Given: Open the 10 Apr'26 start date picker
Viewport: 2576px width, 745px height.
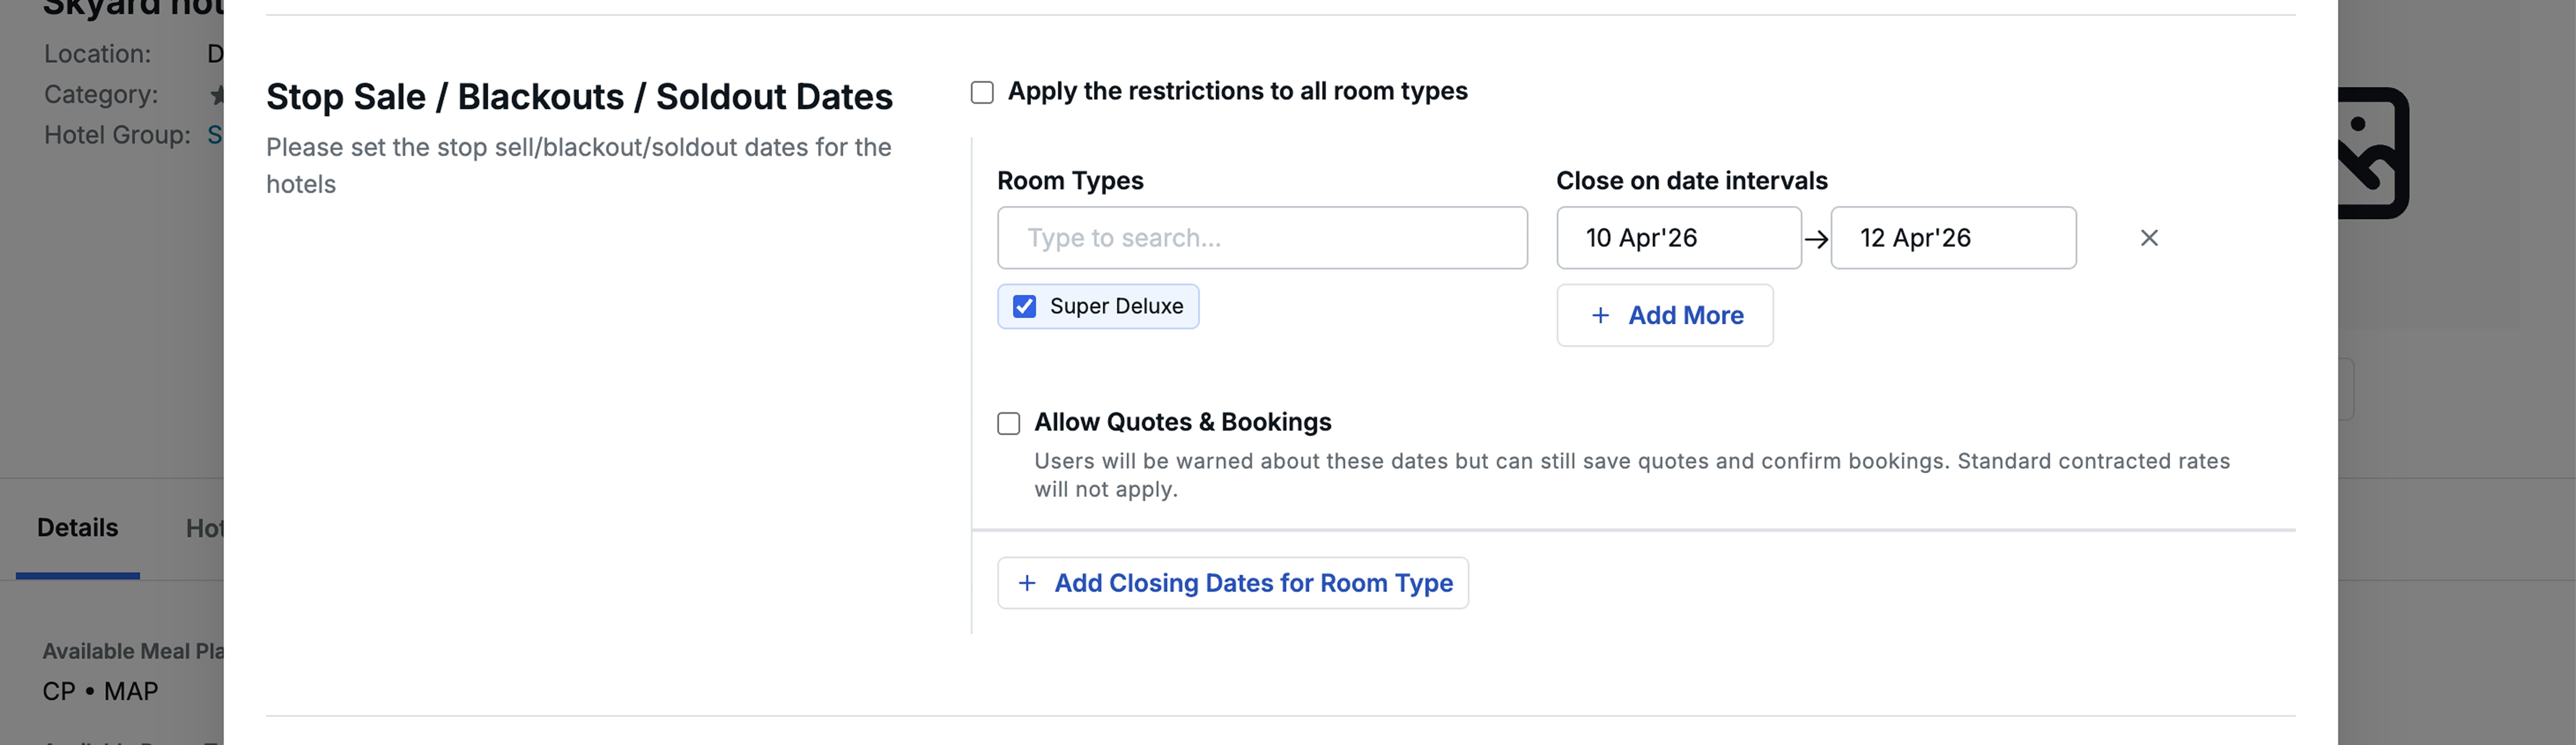Looking at the screenshot, I should [x=1678, y=238].
